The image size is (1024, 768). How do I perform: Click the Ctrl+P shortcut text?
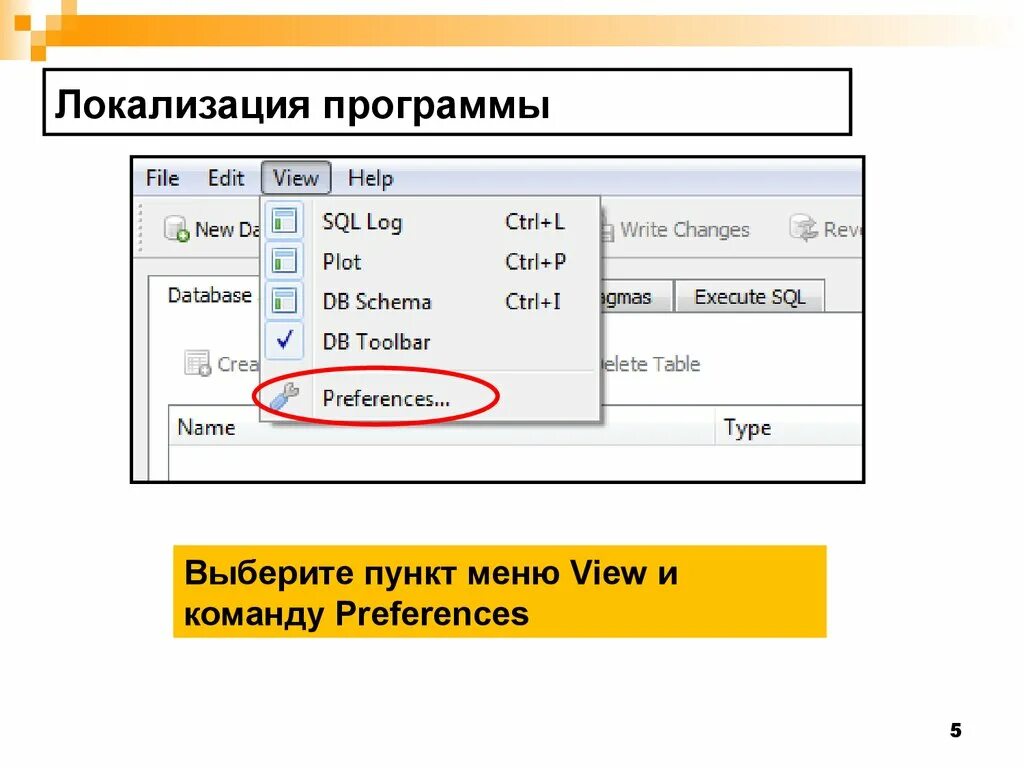[x=536, y=262]
